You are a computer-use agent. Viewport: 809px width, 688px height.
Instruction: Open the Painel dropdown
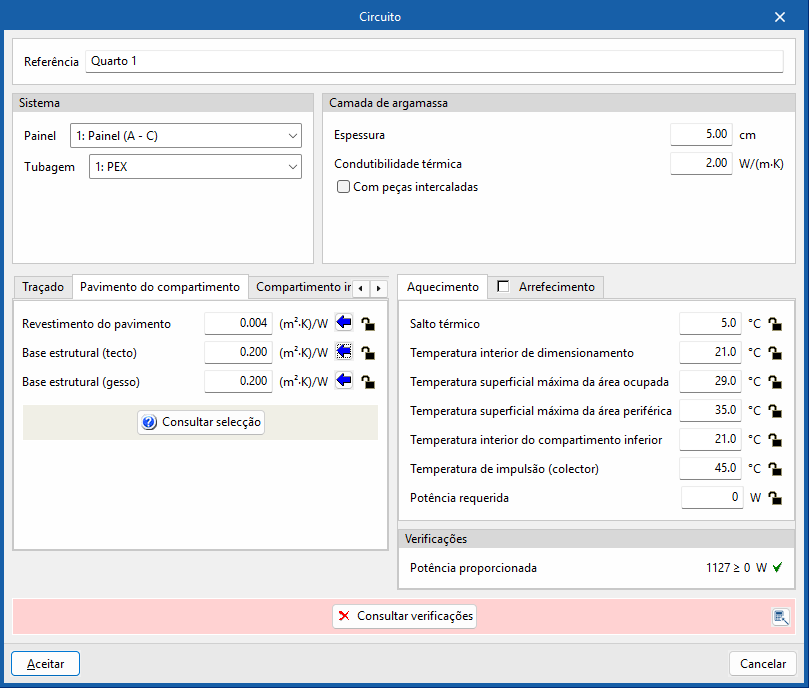click(186, 136)
